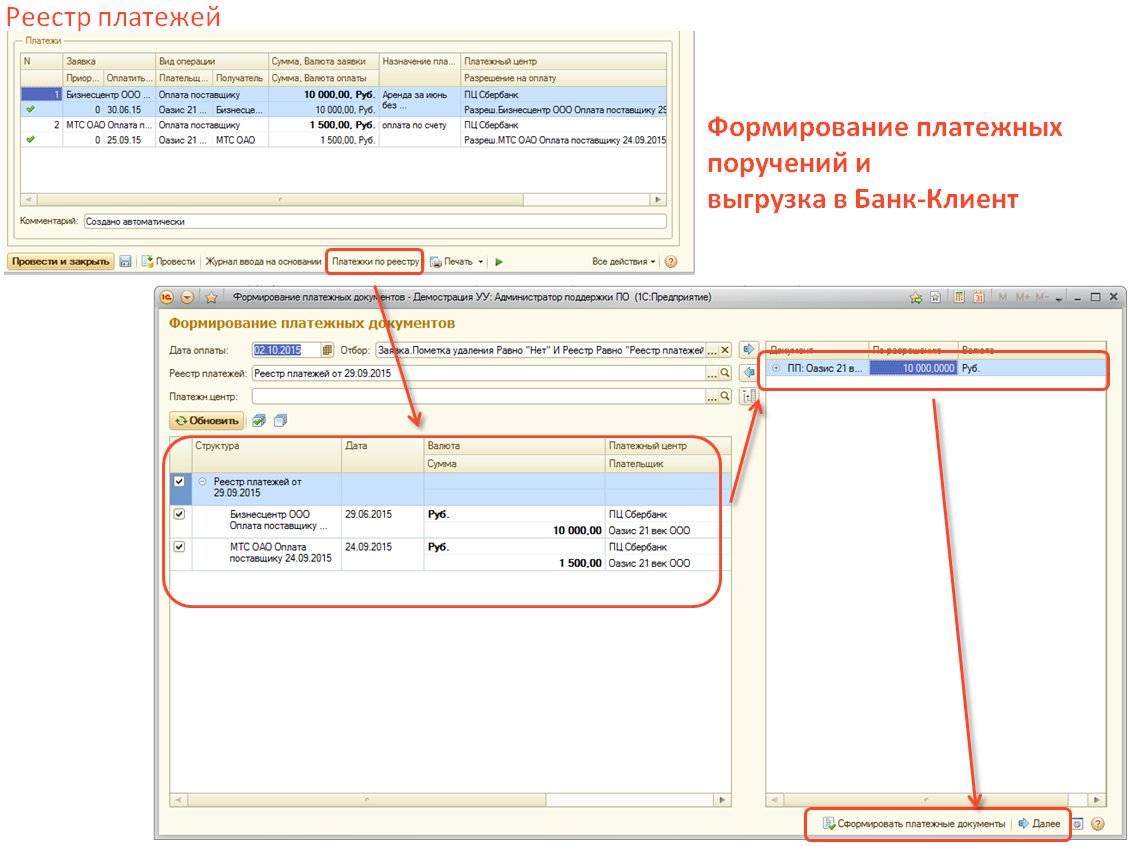The image size is (1134, 846).
Task: Expand the Все действия dropdown
Action: (x=624, y=262)
